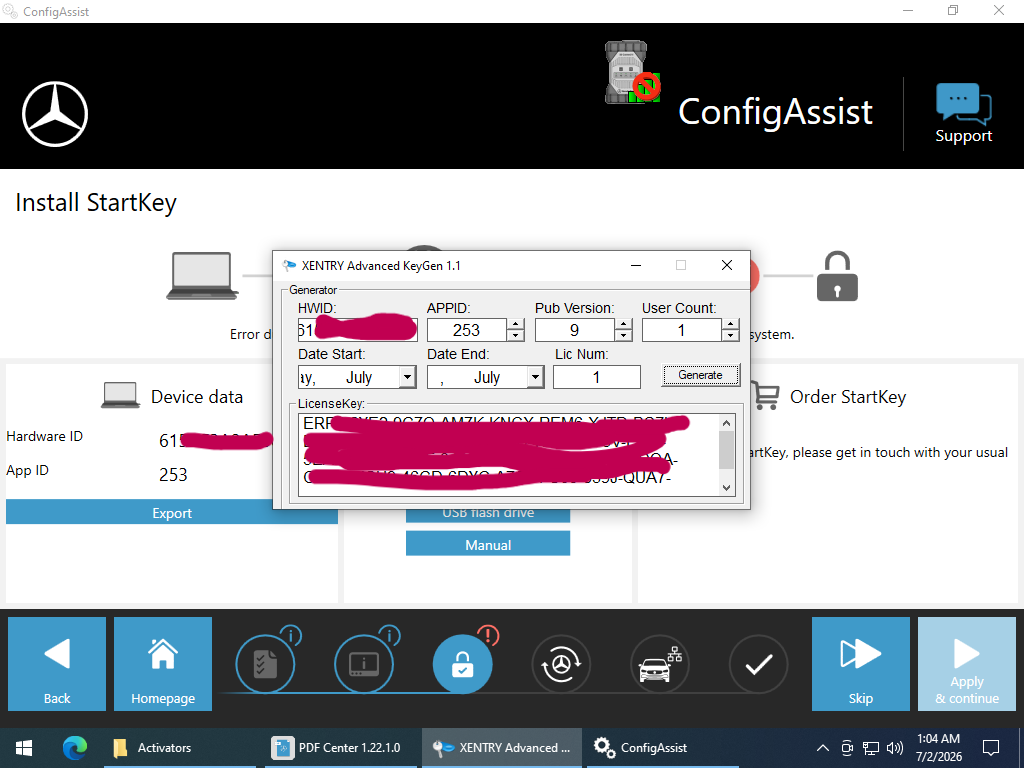Click the Pub Version field showing 9

[575, 330]
